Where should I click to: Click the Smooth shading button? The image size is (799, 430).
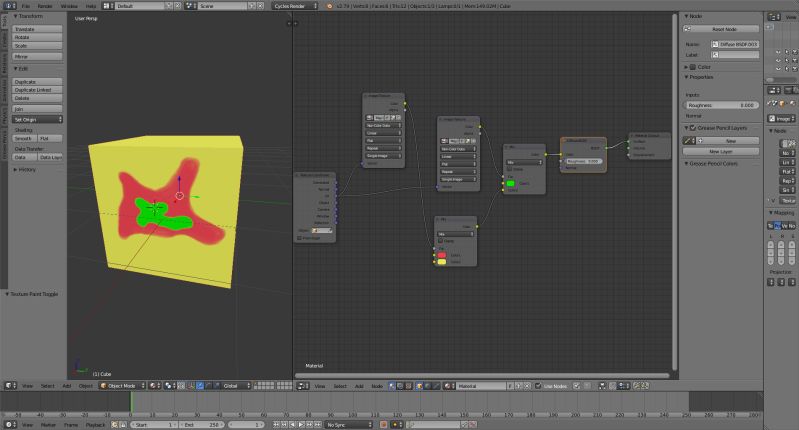pyautogui.click(x=24, y=138)
